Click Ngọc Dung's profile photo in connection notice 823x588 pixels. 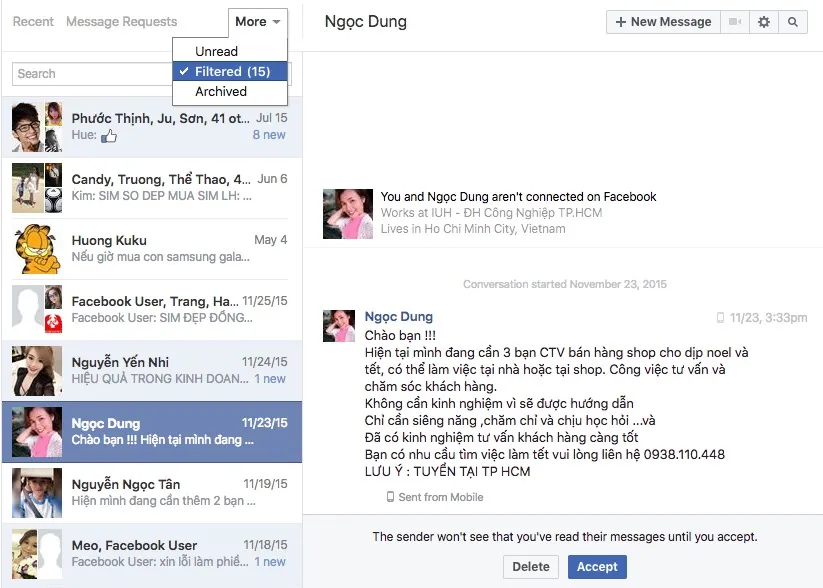pos(347,214)
